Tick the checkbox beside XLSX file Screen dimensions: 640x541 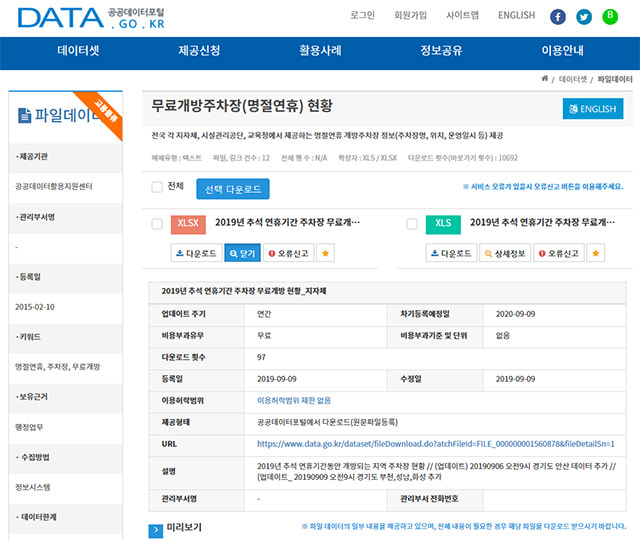[x=157, y=224]
